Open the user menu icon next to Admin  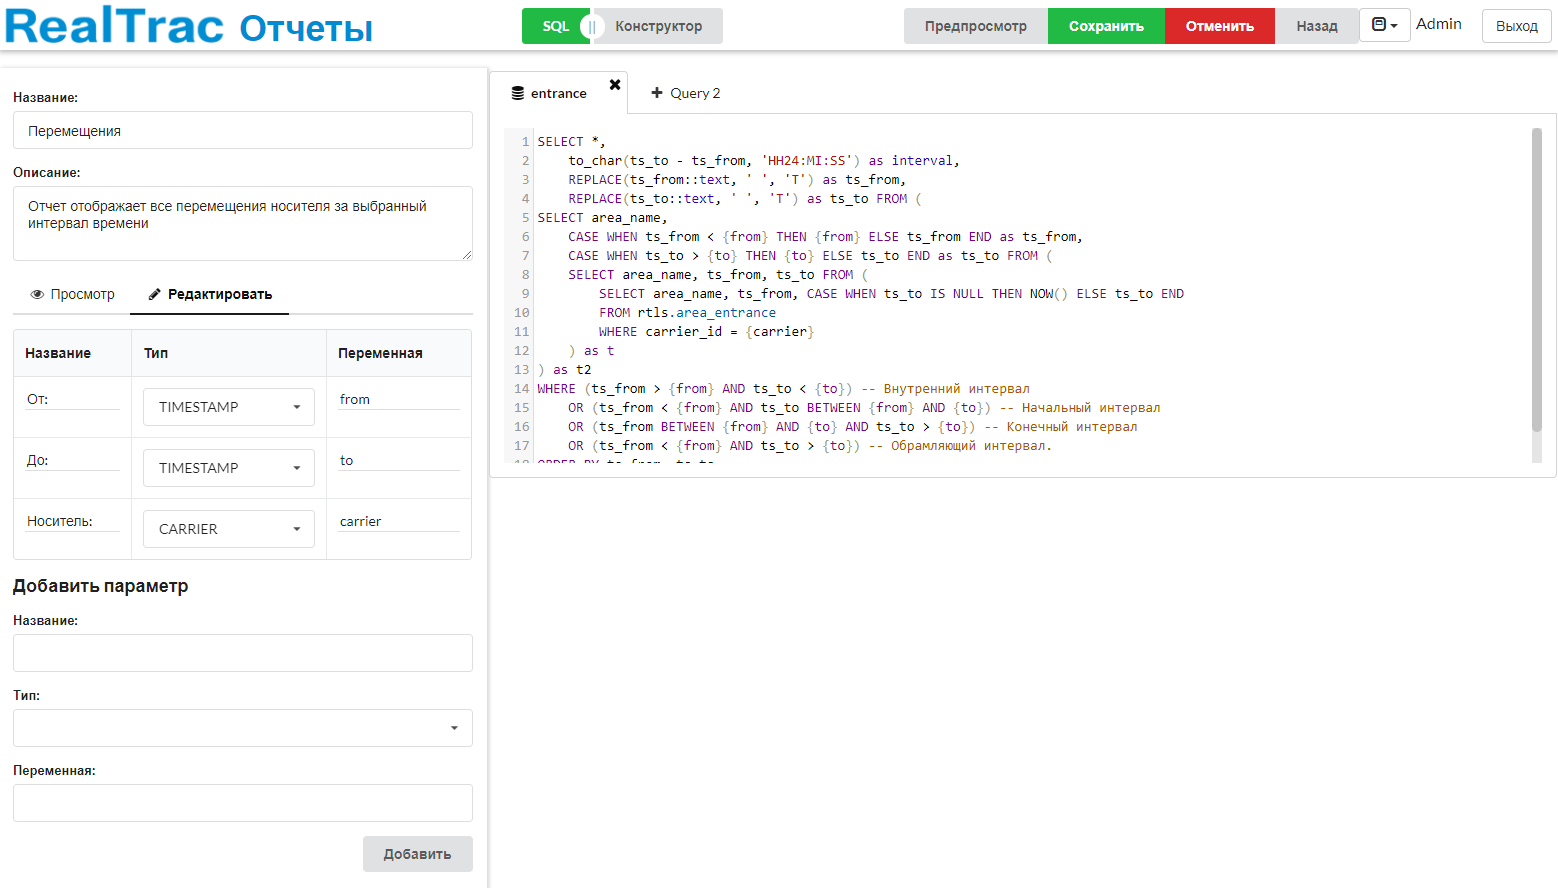tap(1384, 25)
